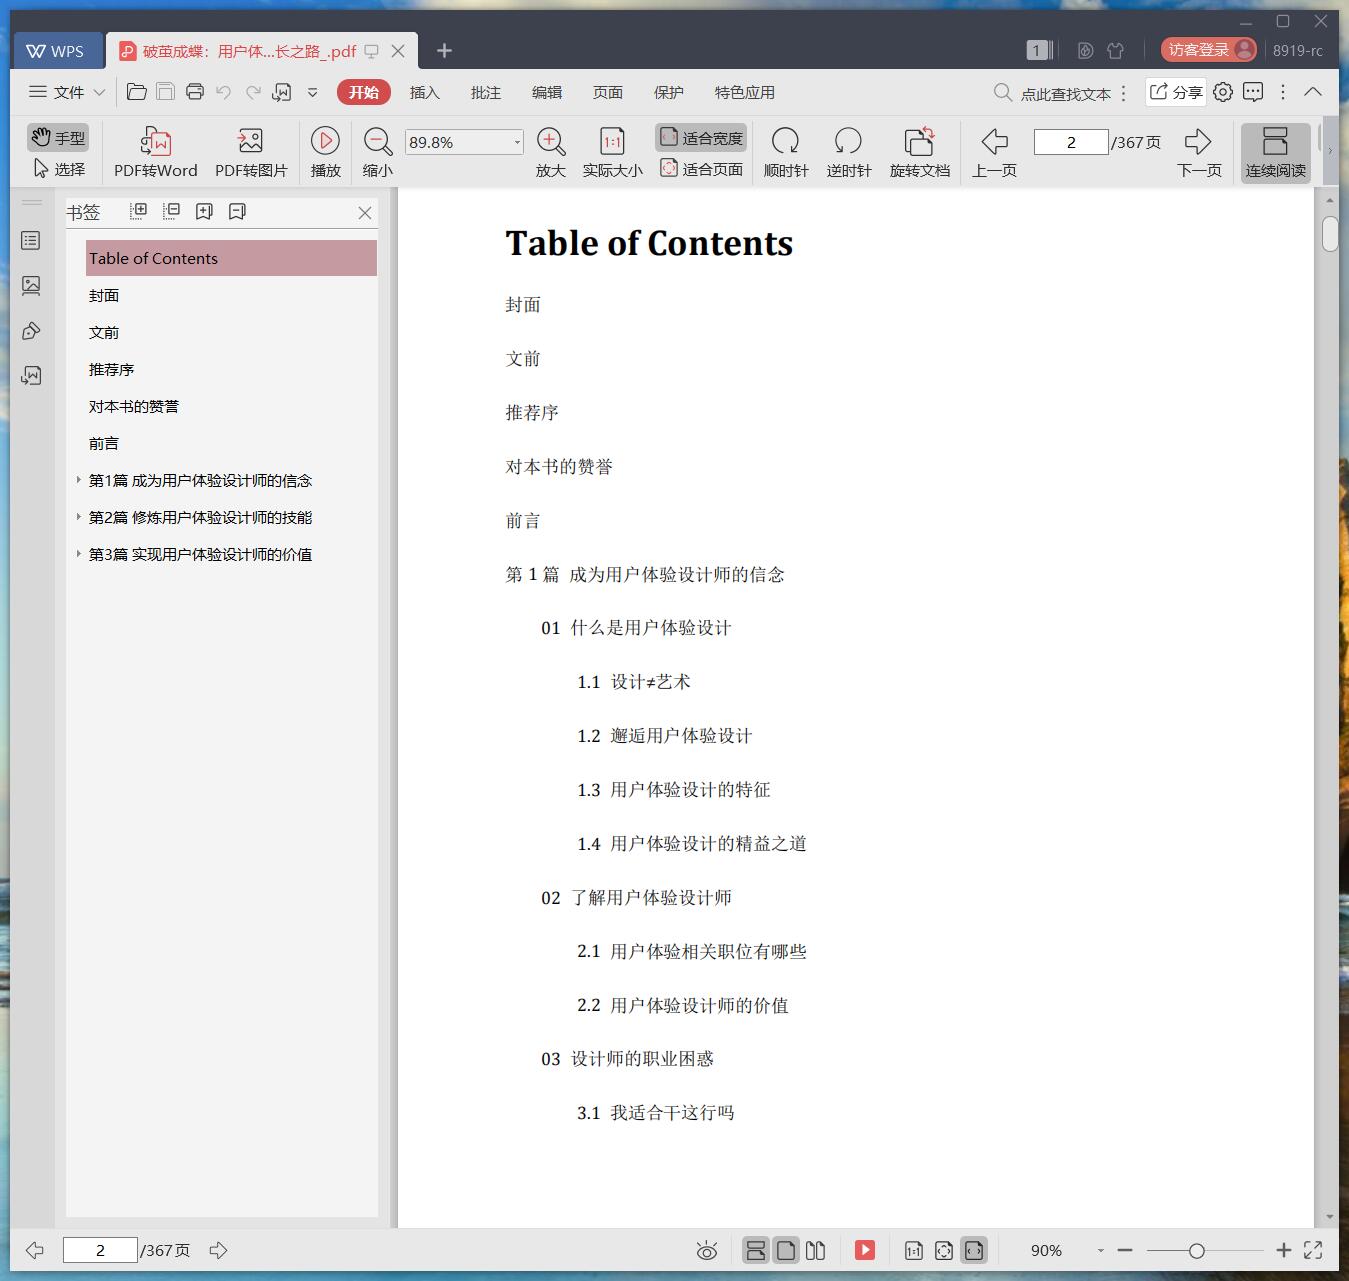
Task: Open thumbnails icon in left sidebar
Action: click(31, 286)
